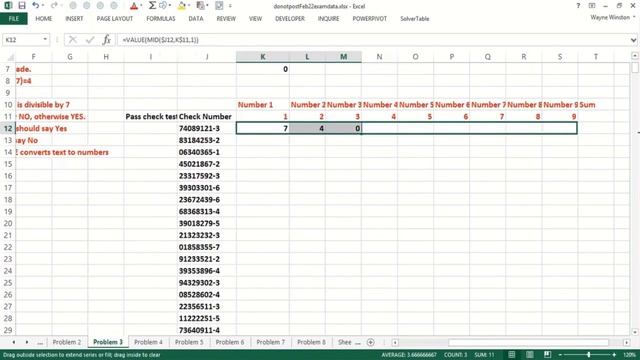Click the 120% zoom level button
Image resolution: width=640 pixels, height=360 pixels.
(x=629, y=355)
